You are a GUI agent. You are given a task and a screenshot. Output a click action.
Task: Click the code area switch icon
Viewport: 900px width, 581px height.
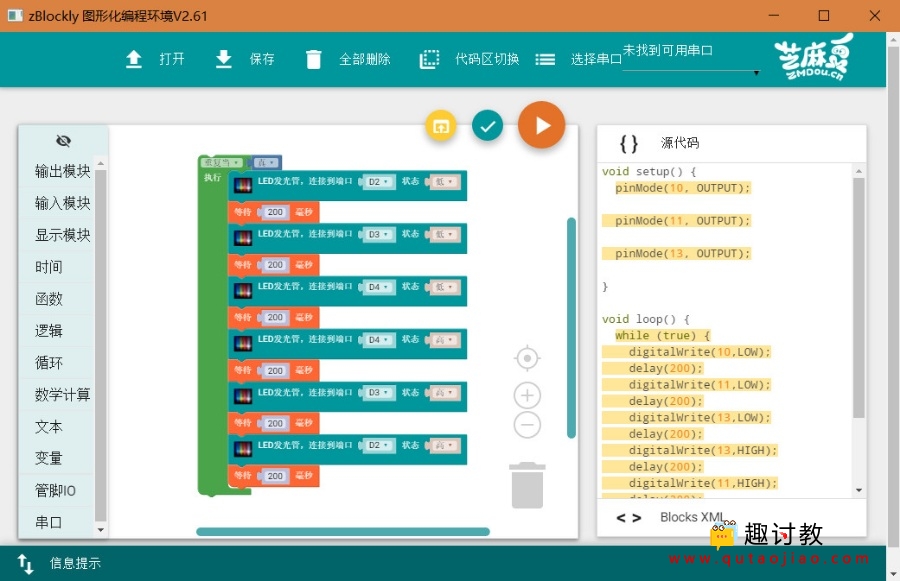pos(429,59)
